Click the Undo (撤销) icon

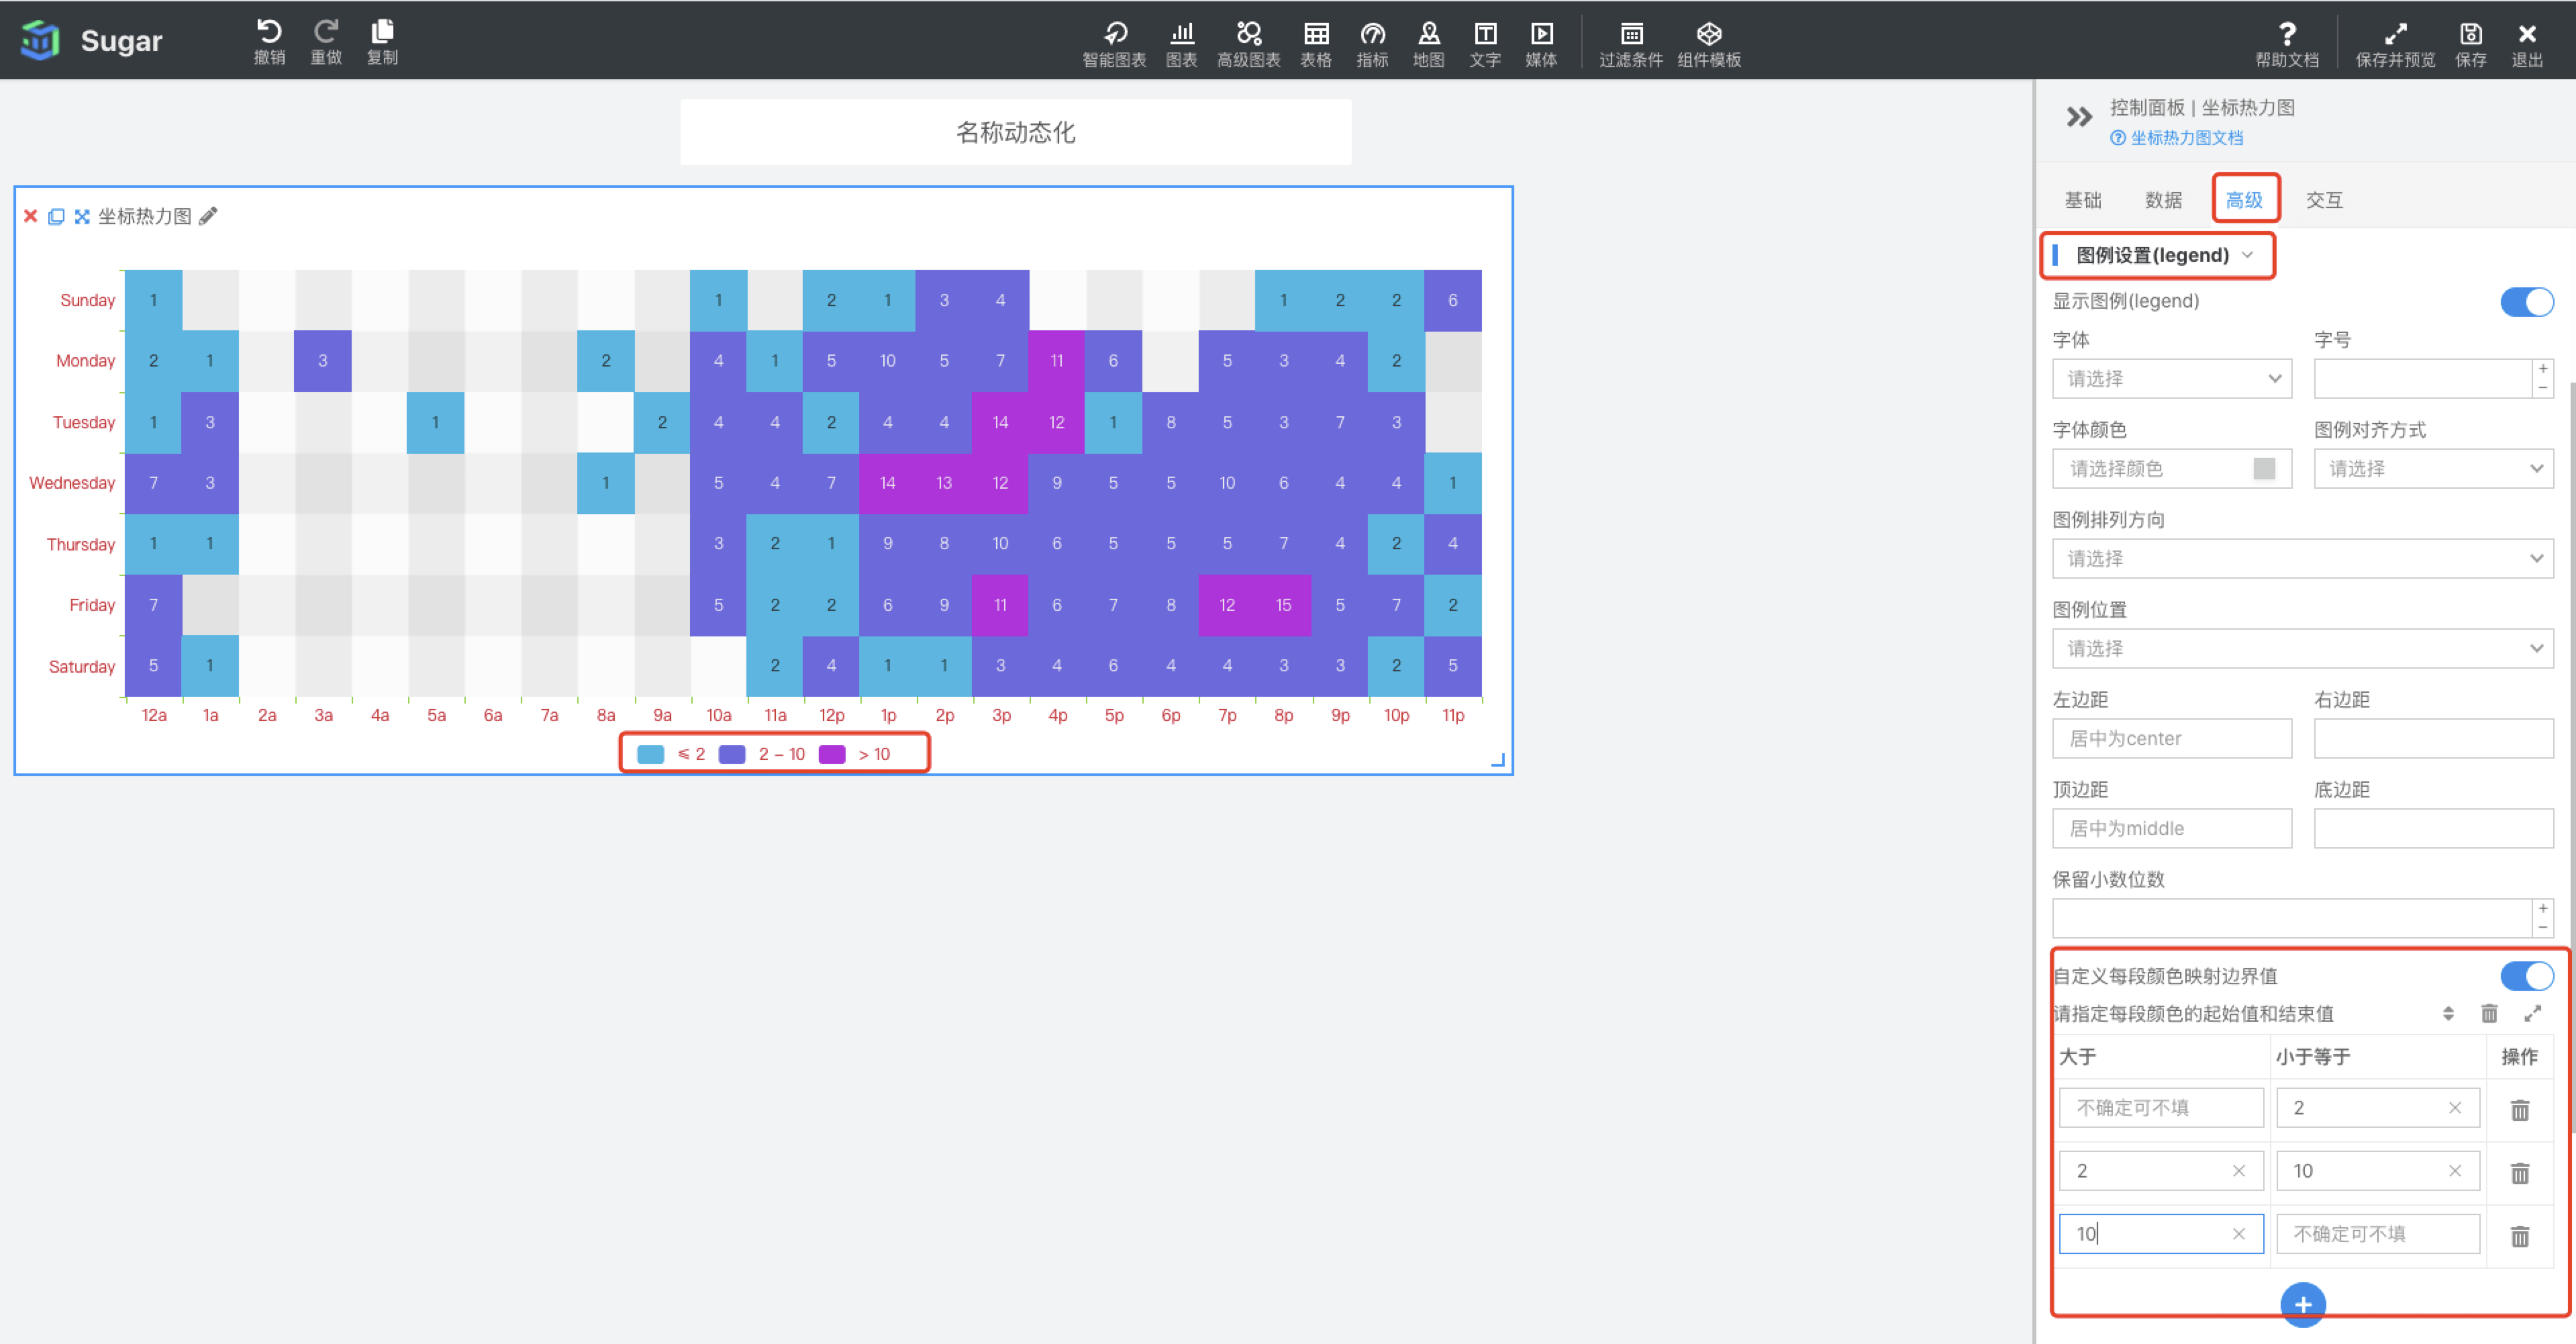tap(269, 41)
